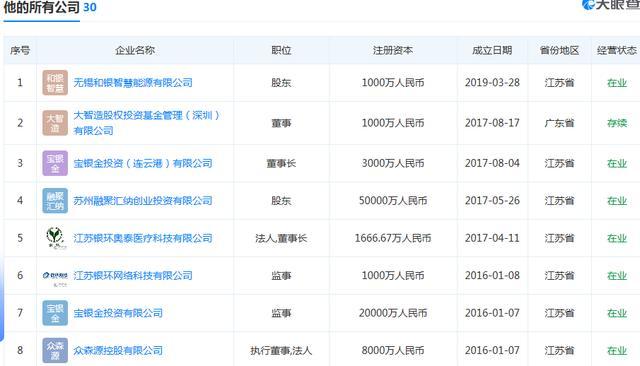Click 在业 status for 江苏银环网络科技
The height and width of the screenshot is (366, 640).
[617, 276]
